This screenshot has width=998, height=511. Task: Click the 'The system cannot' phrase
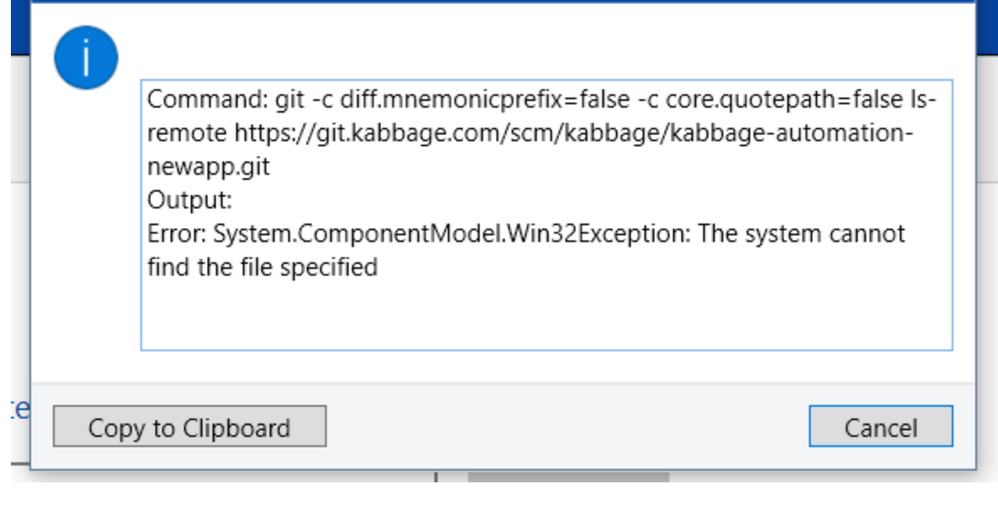(x=801, y=234)
